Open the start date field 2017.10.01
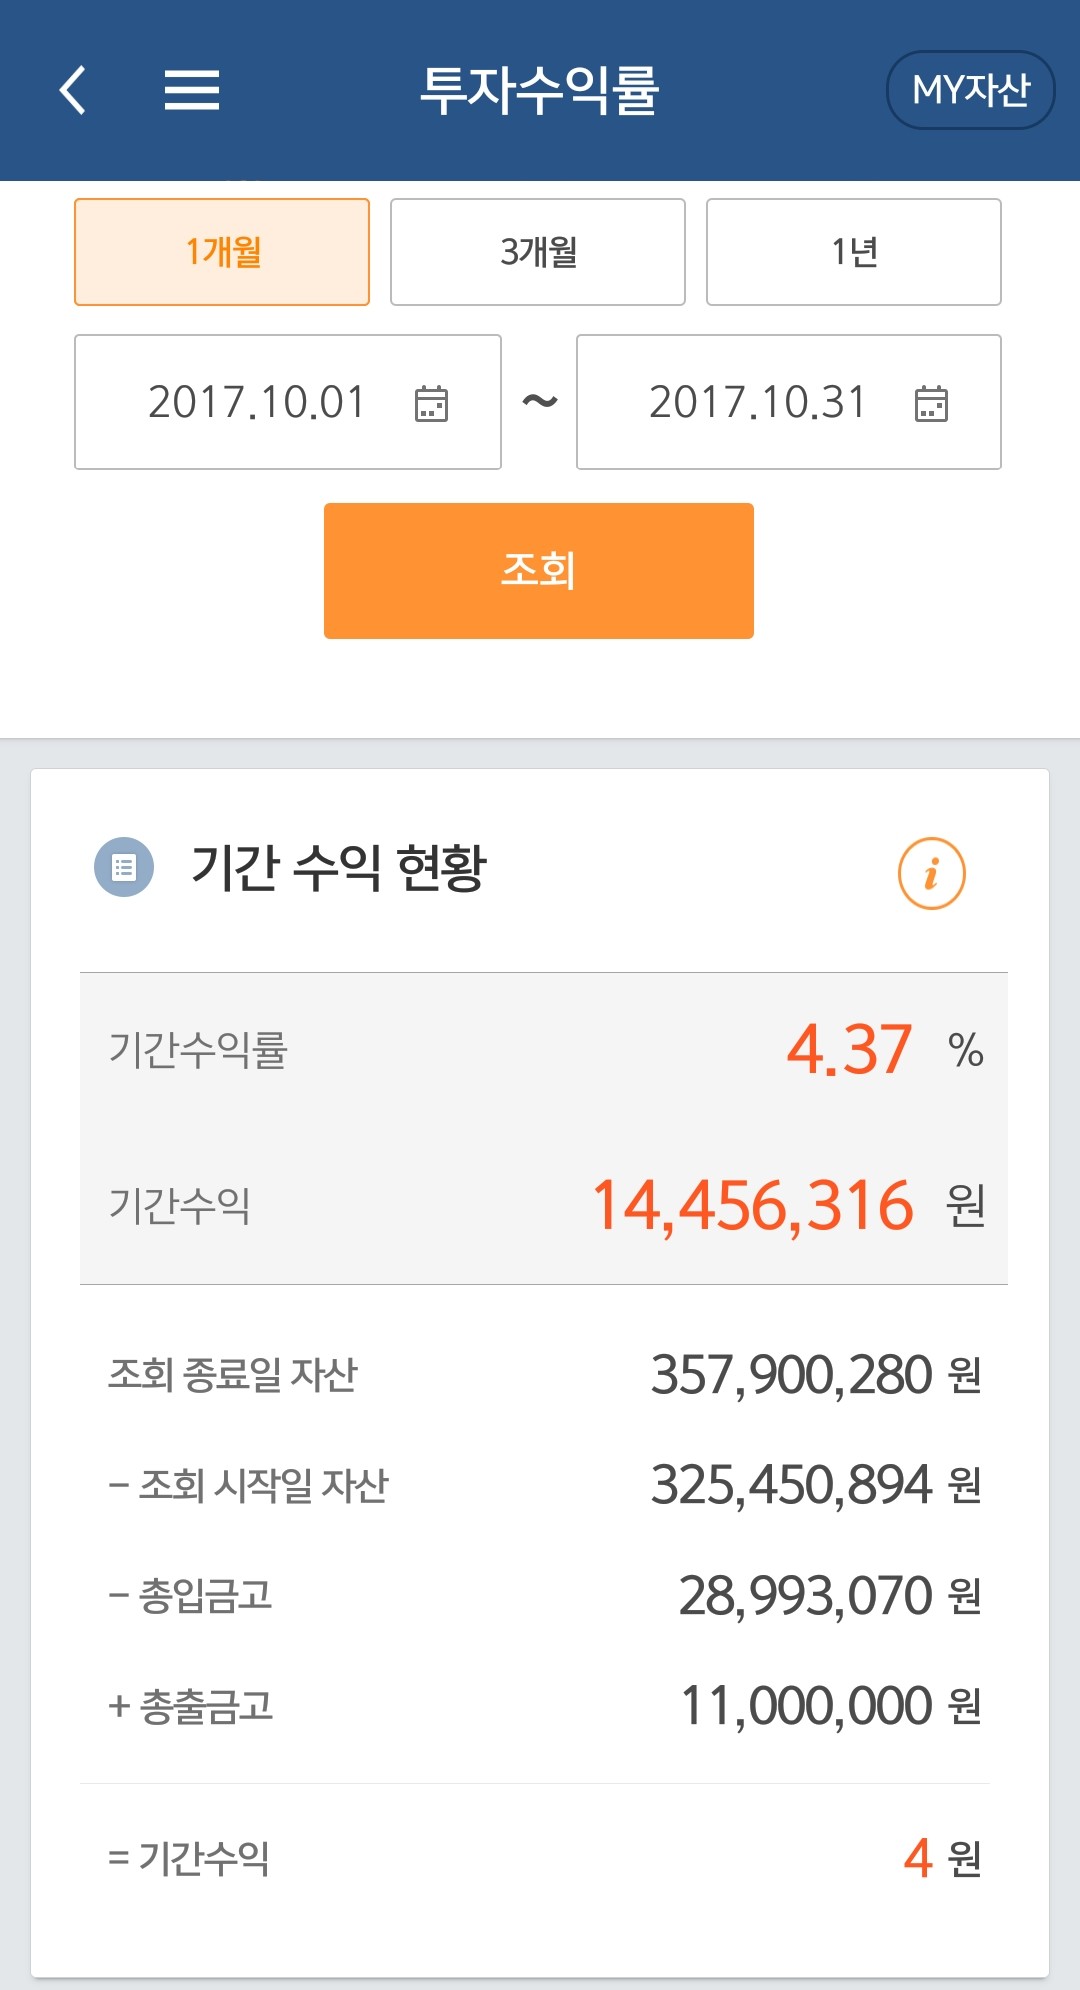 point(256,402)
